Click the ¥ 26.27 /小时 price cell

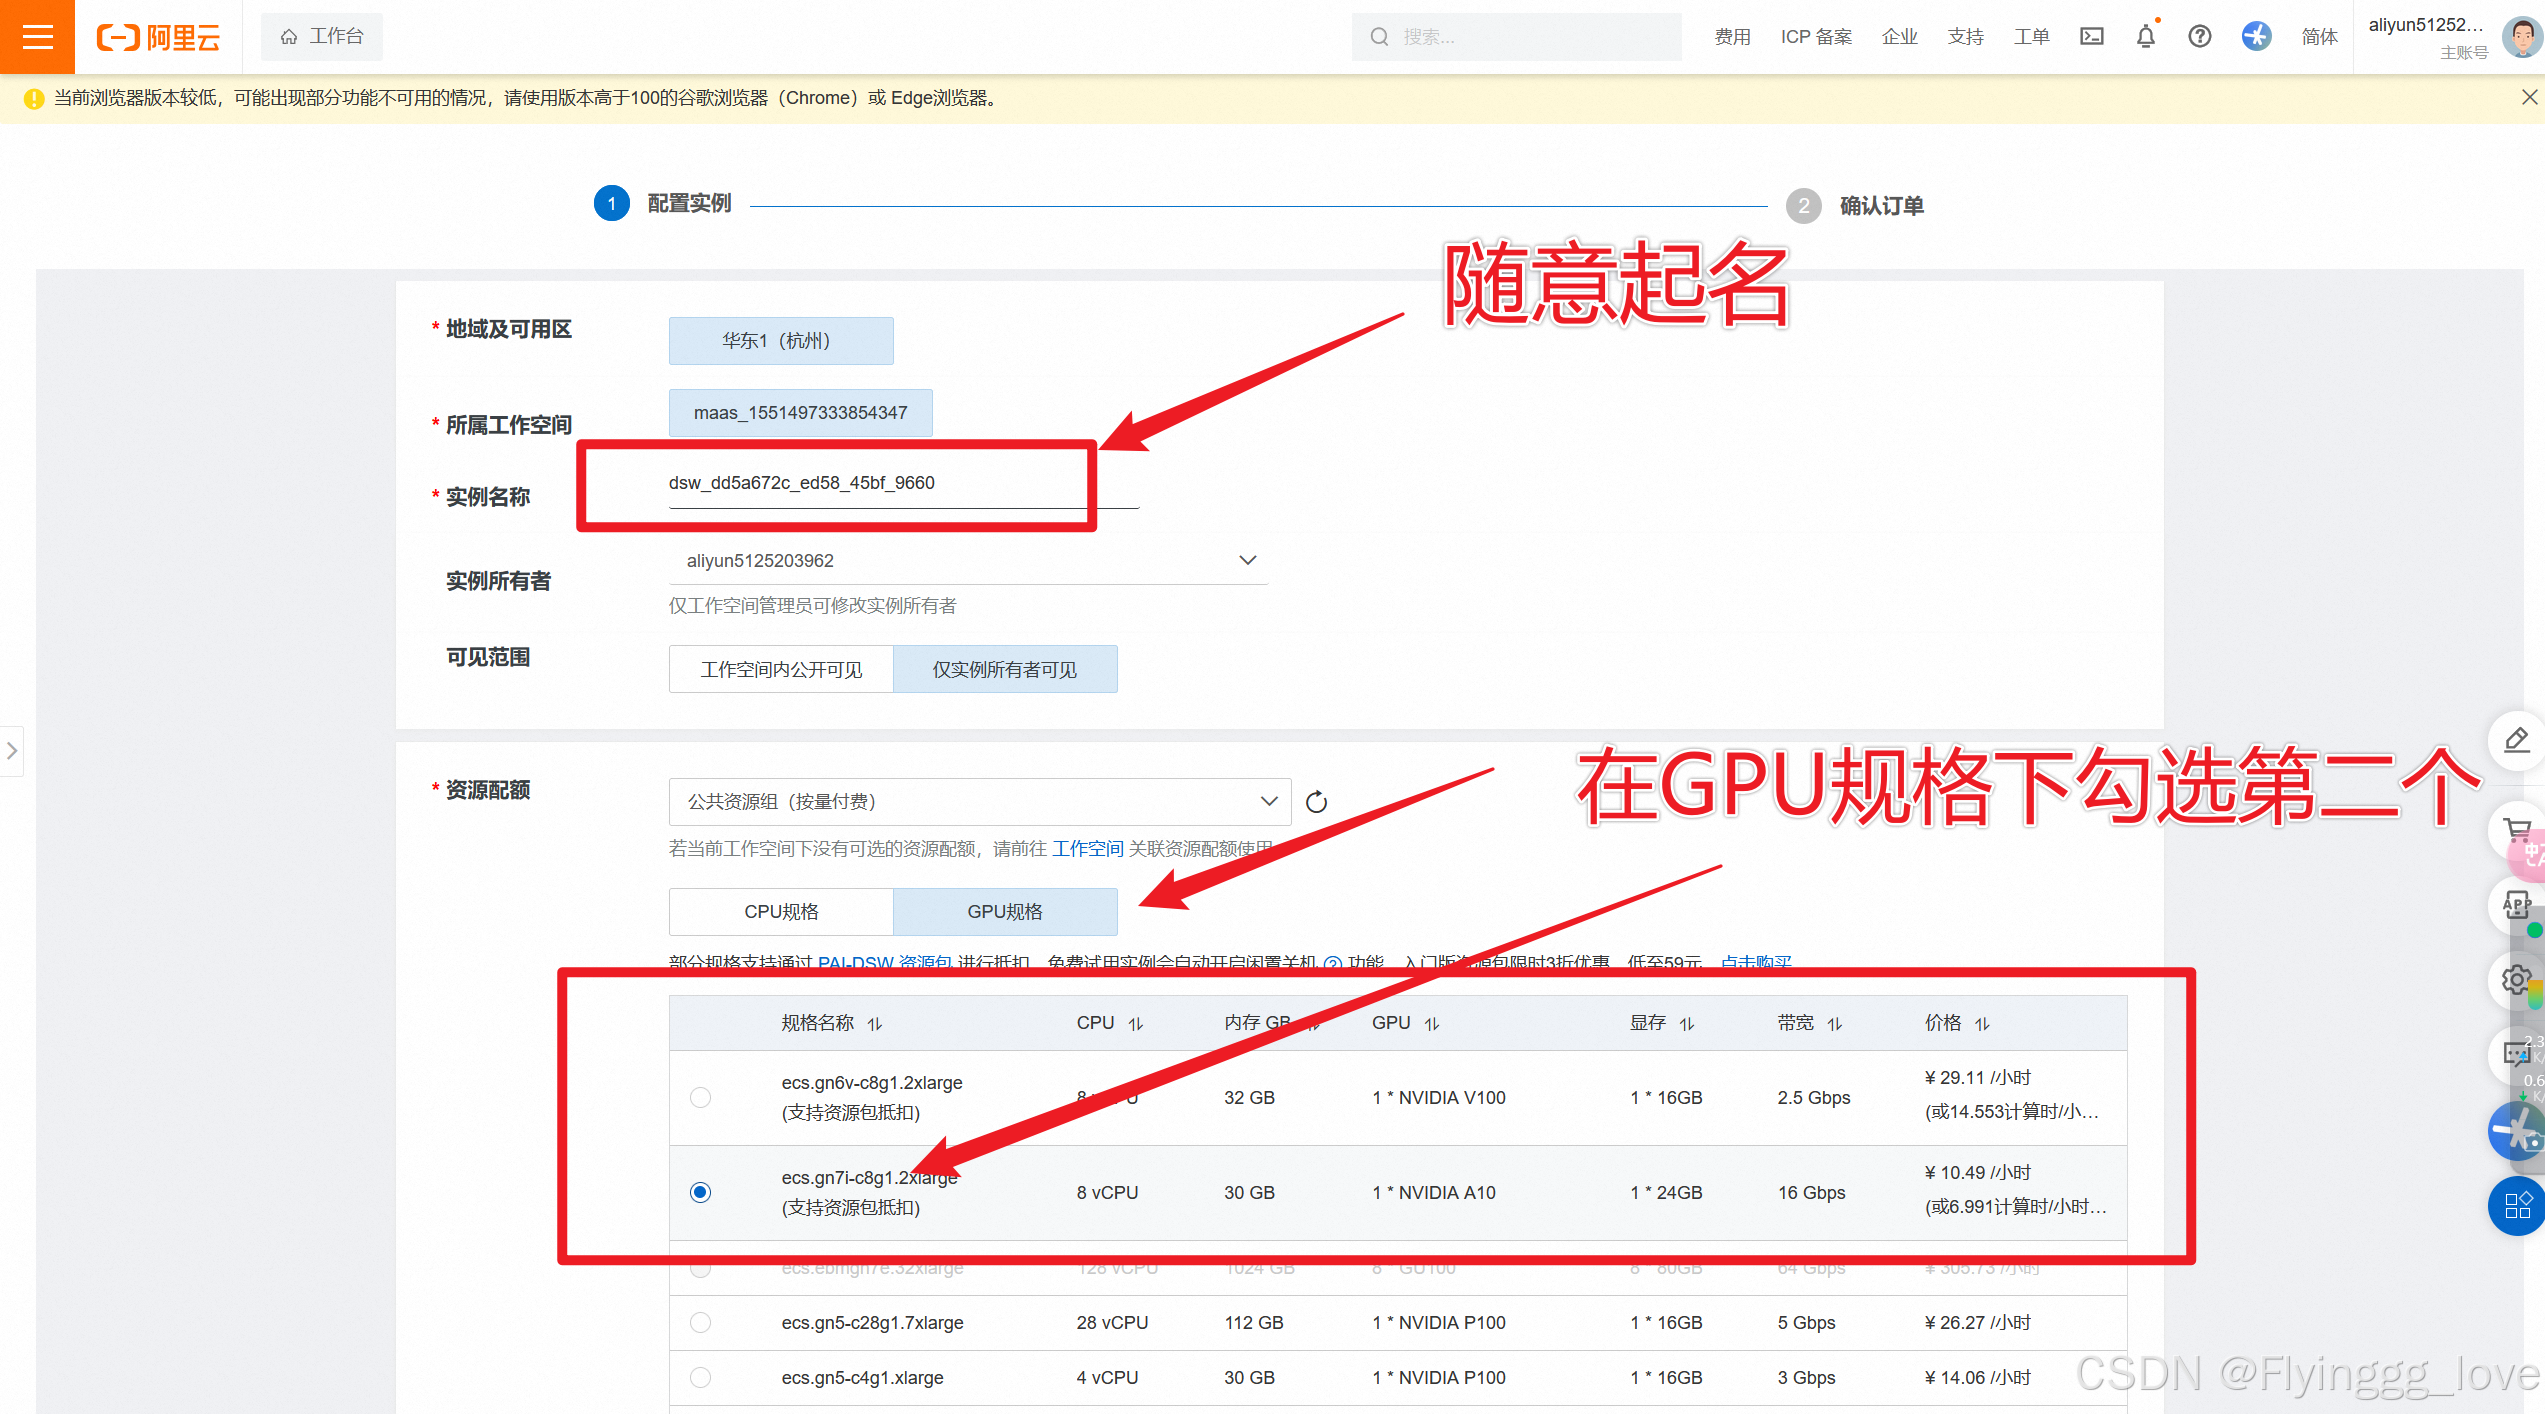1978,1322
